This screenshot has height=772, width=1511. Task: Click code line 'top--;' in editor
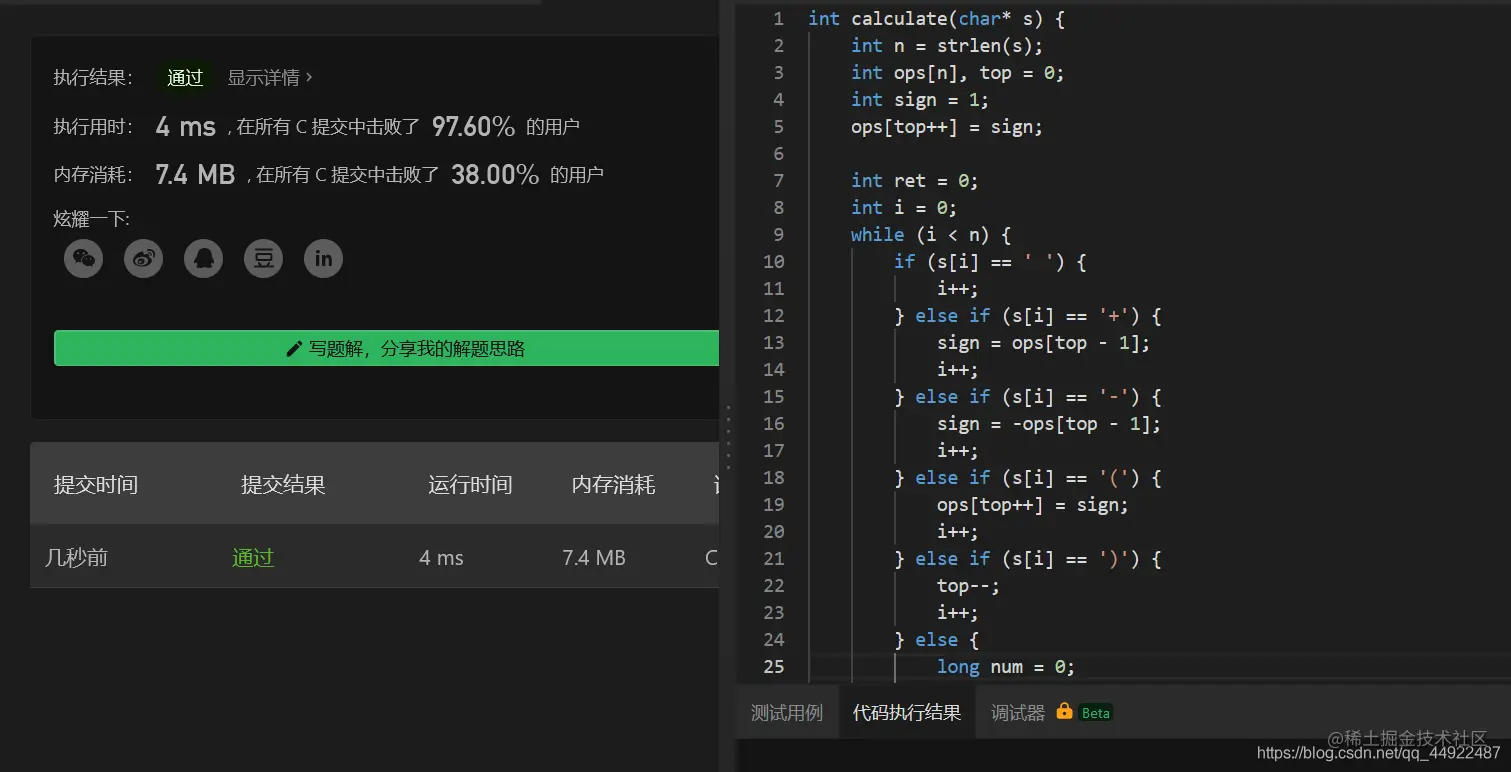pos(968,585)
